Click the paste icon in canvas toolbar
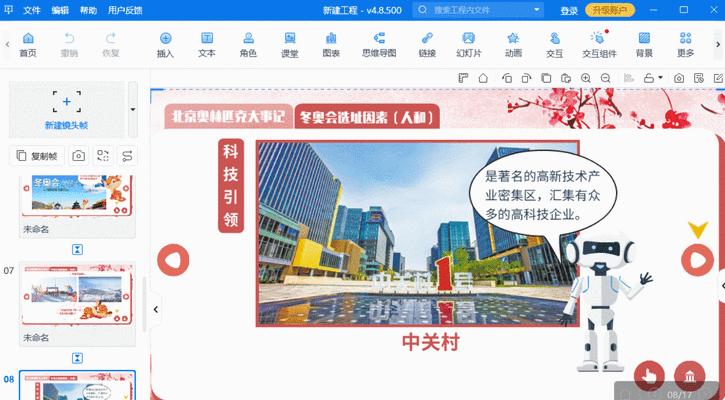725x400 pixels. (566, 78)
